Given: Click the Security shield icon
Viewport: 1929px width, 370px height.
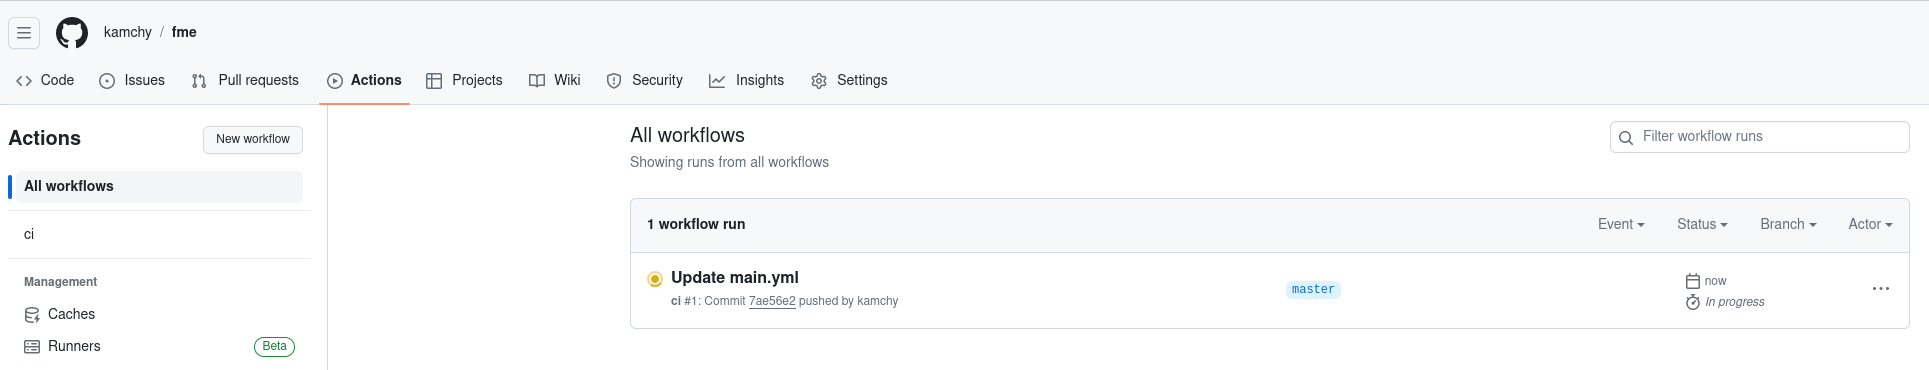Looking at the screenshot, I should [614, 81].
